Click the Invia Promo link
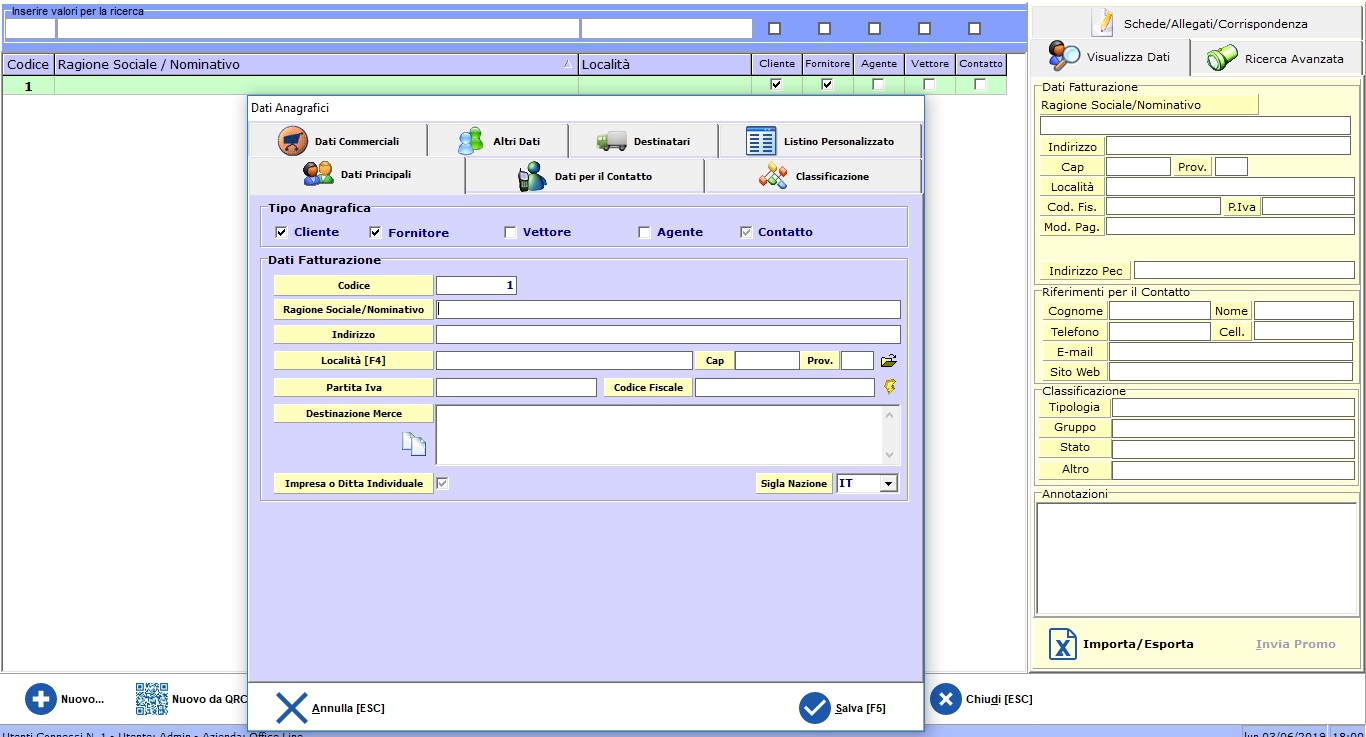This screenshot has width=1366, height=737. 1296,644
